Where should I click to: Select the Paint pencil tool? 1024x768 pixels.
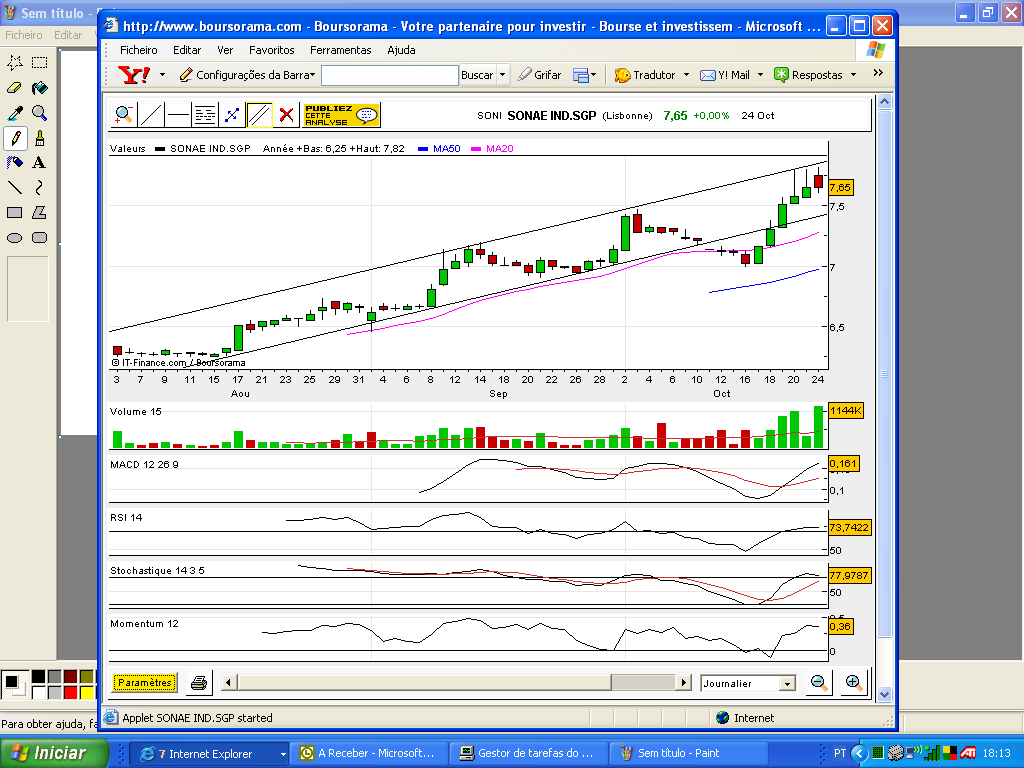point(15,138)
